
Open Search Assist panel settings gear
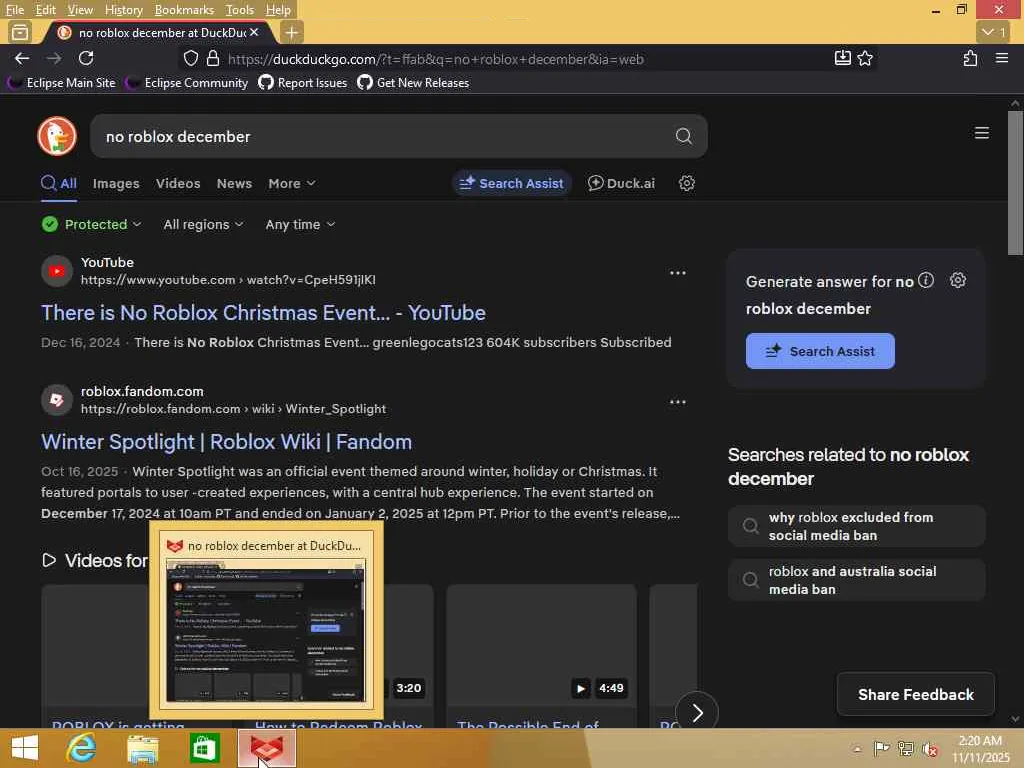[957, 281]
